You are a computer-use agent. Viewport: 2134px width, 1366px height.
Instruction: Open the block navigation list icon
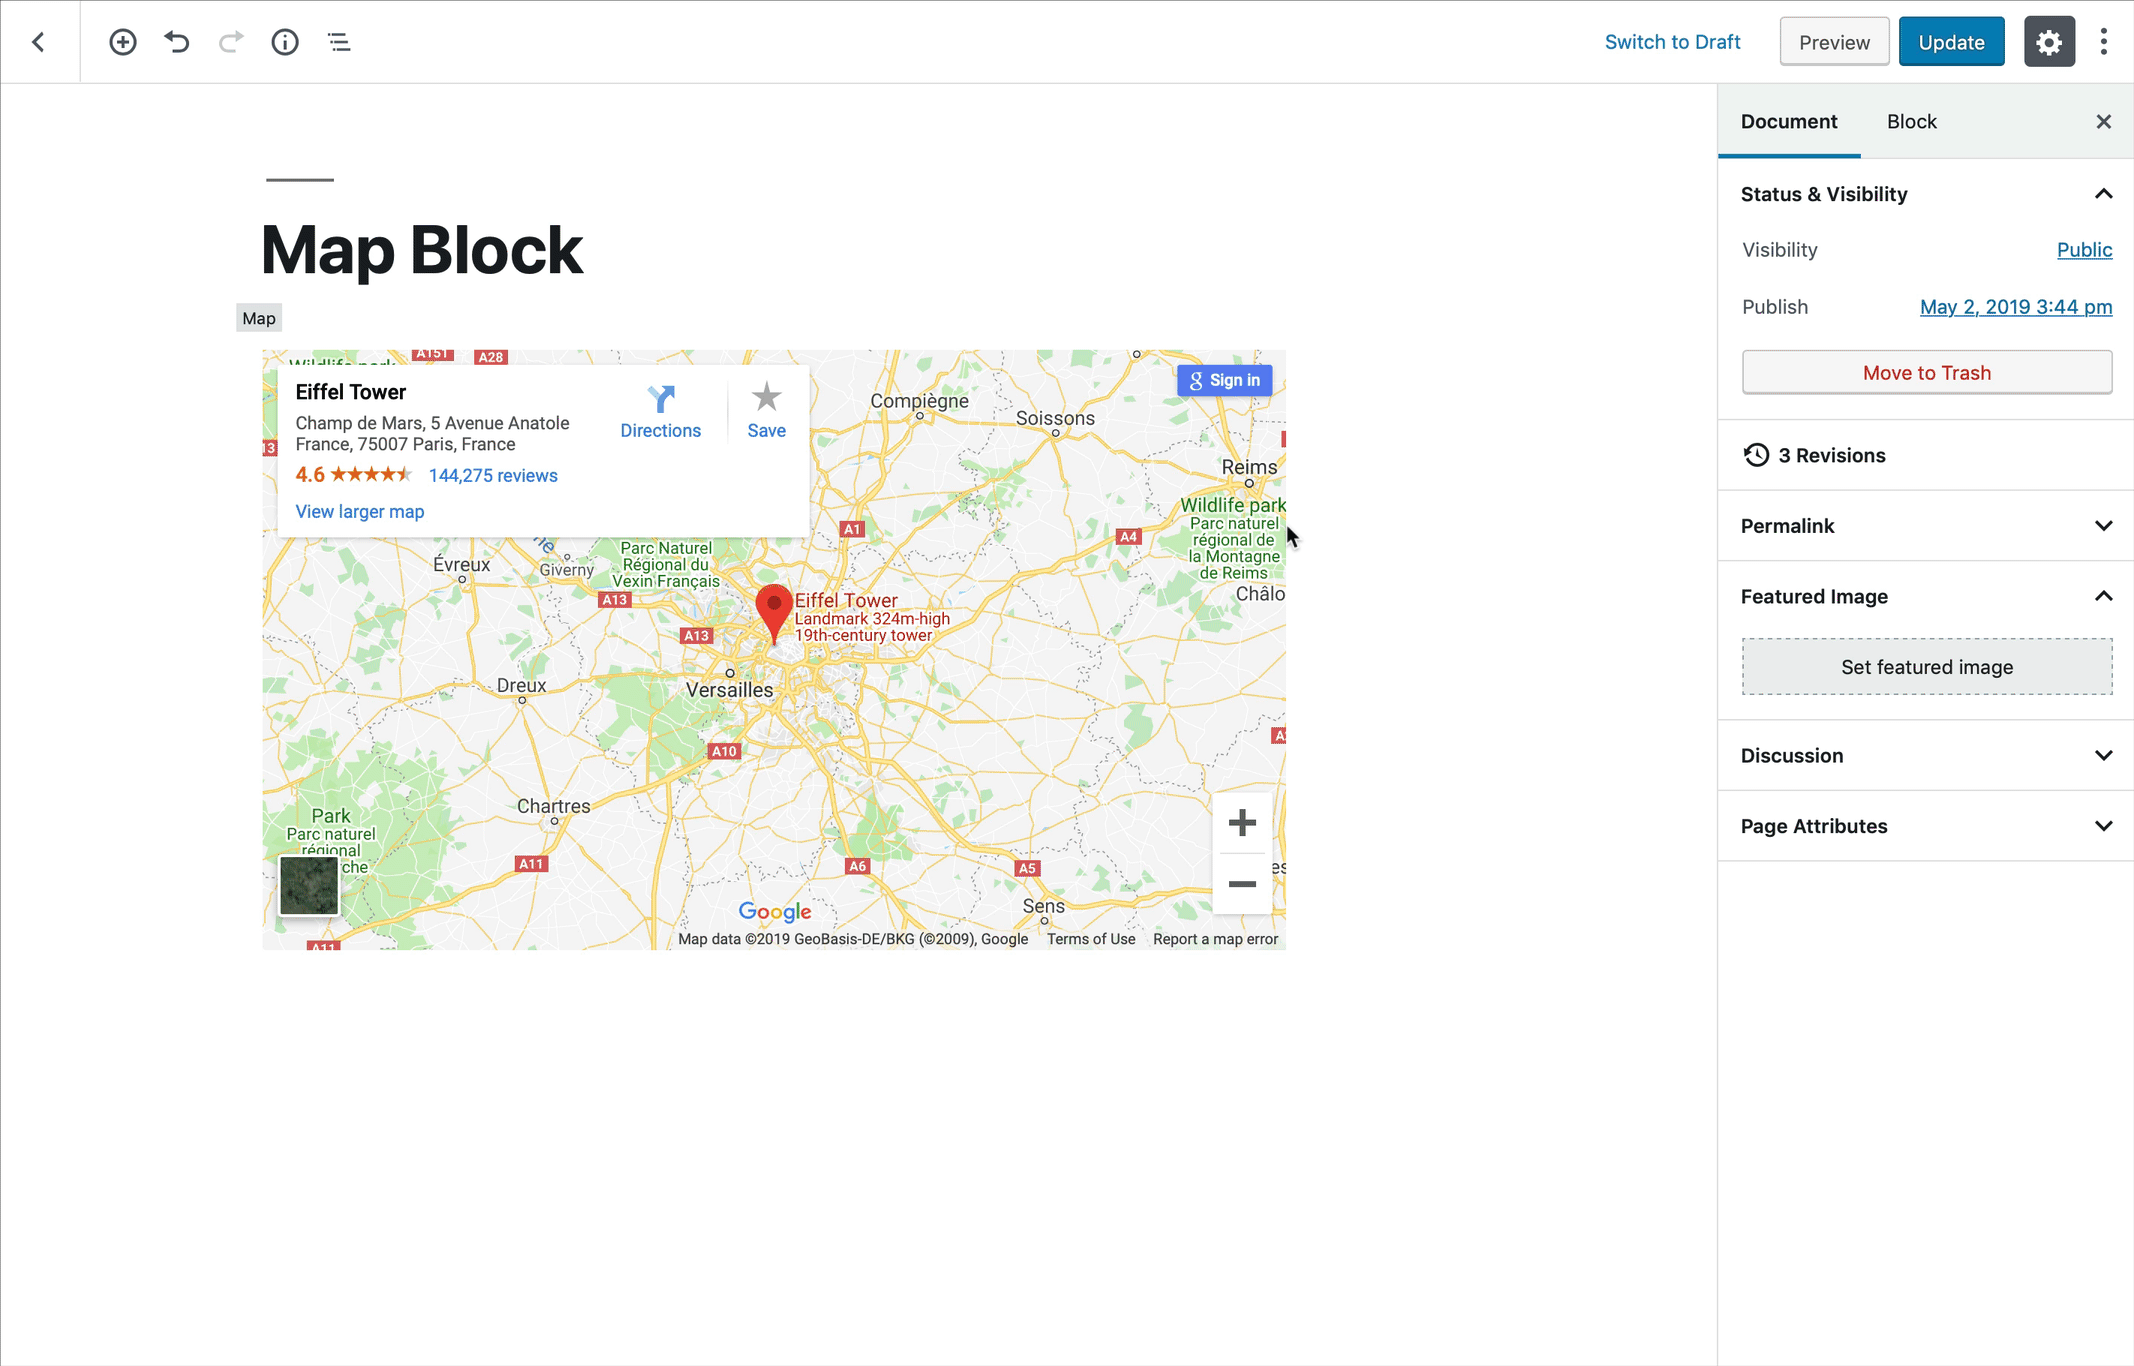339,42
